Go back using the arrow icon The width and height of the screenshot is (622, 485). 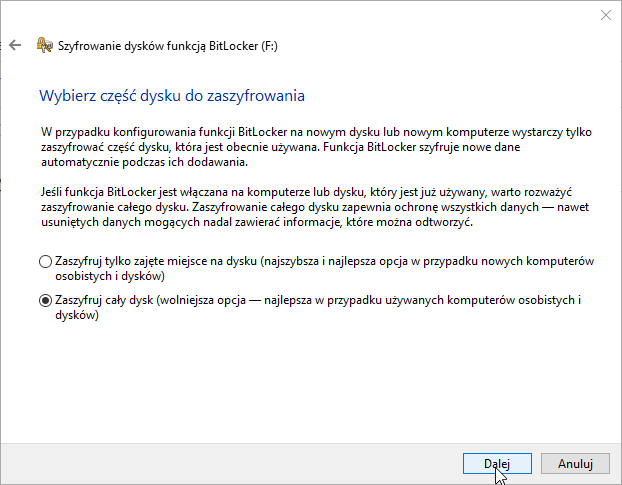(x=15, y=45)
